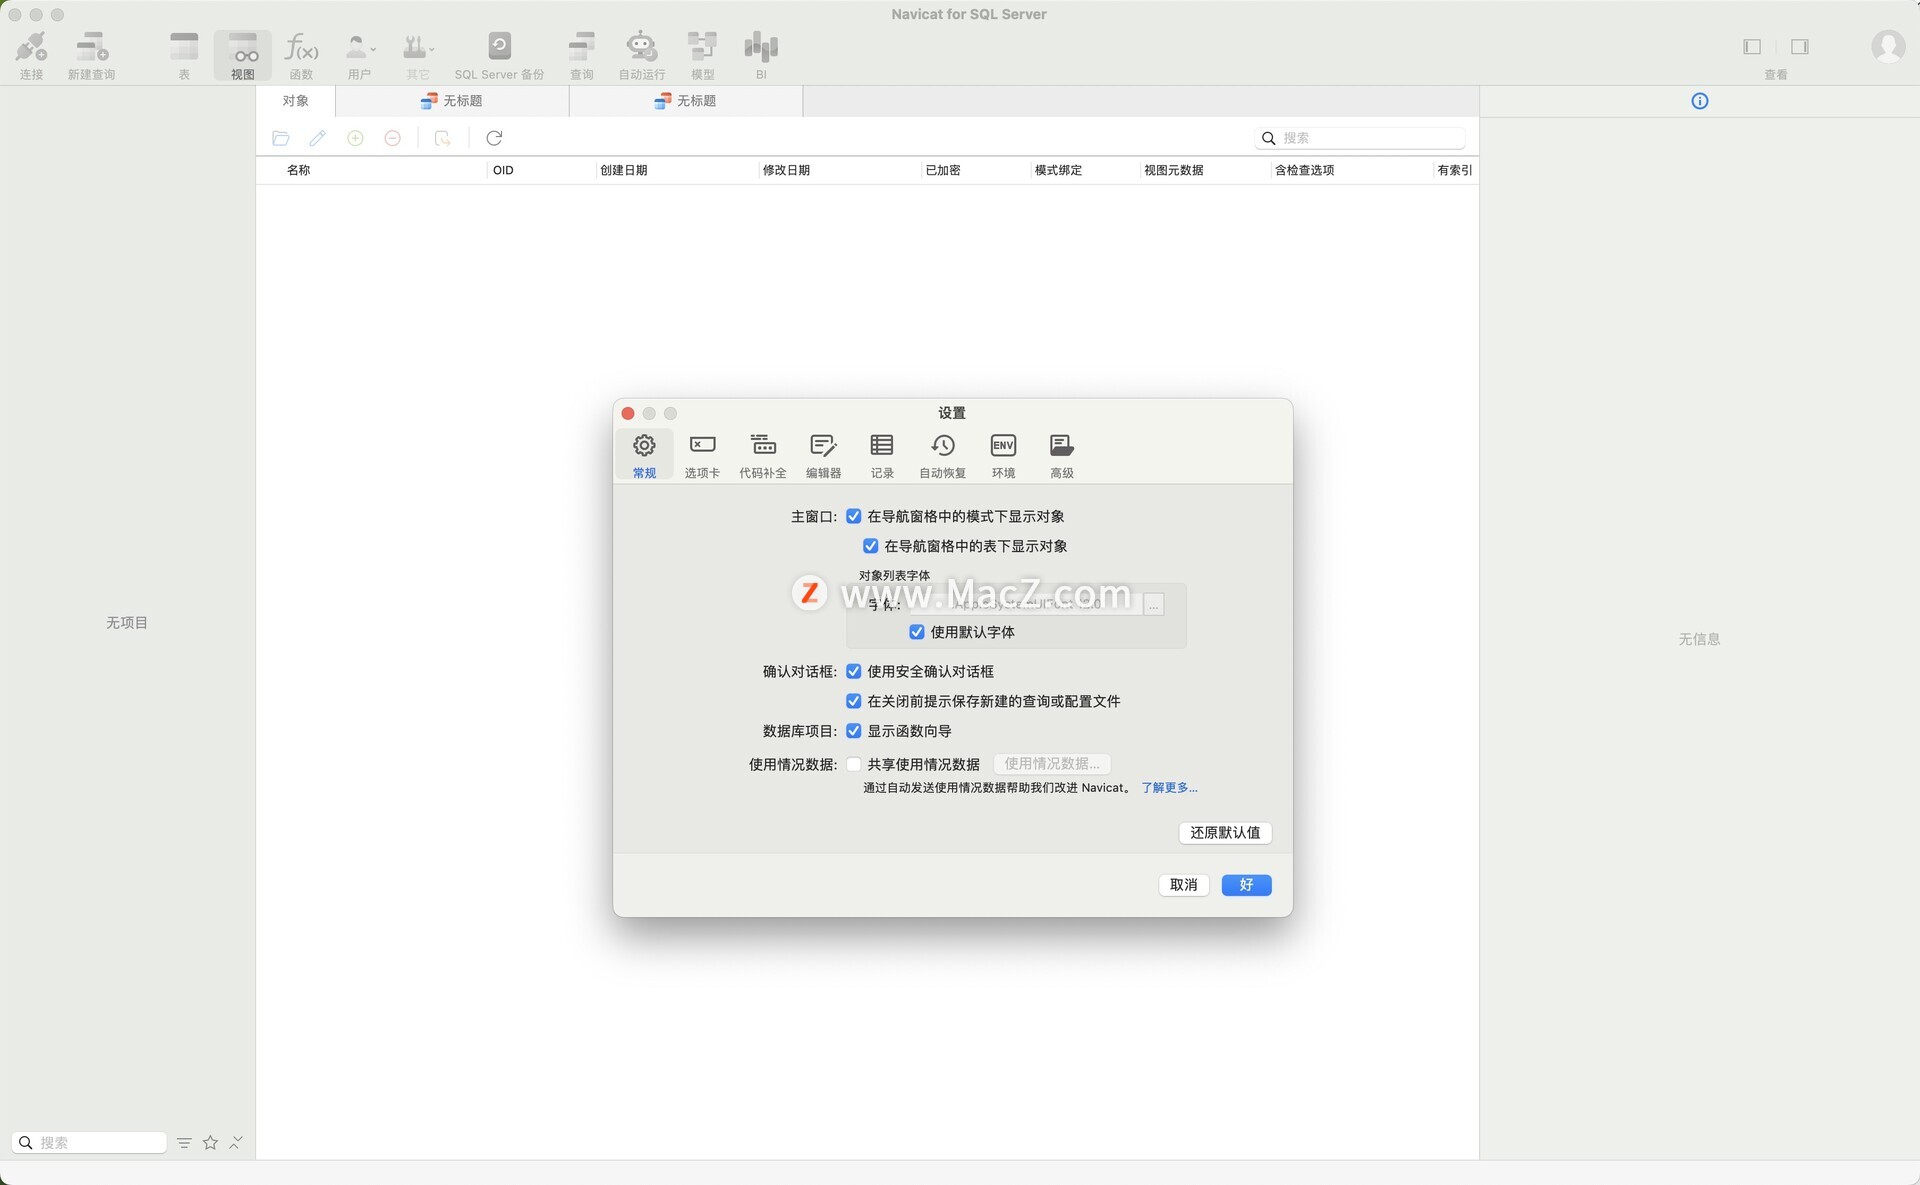Screen dimensions: 1920x1185
Task: Open the User (用户) toolbar dropdown
Action: [360, 55]
